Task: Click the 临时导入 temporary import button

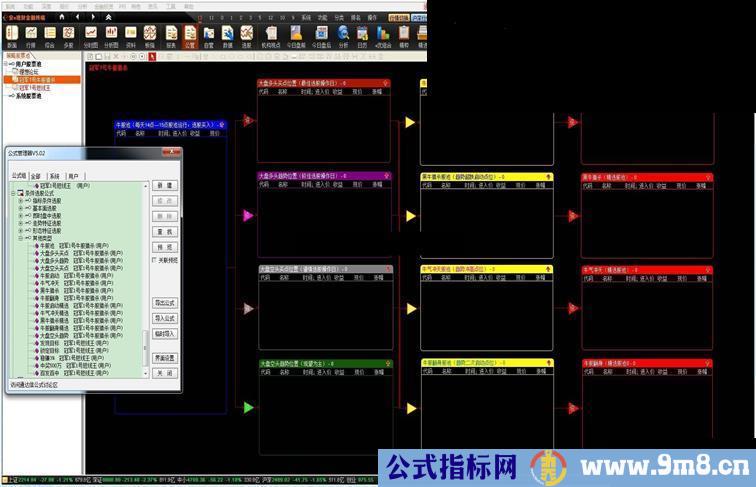Action: [x=165, y=334]
